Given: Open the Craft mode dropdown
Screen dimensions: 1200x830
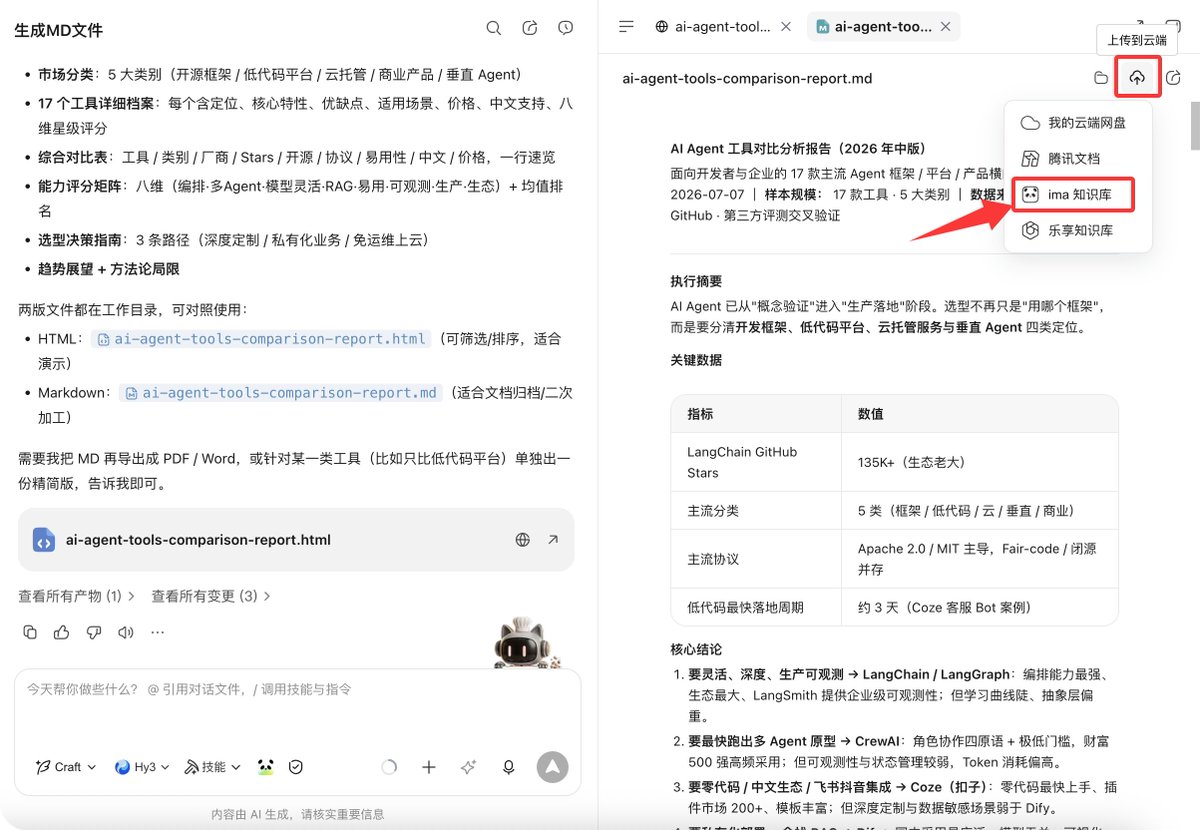Looking at the screenshot, I should pos(66,767).
